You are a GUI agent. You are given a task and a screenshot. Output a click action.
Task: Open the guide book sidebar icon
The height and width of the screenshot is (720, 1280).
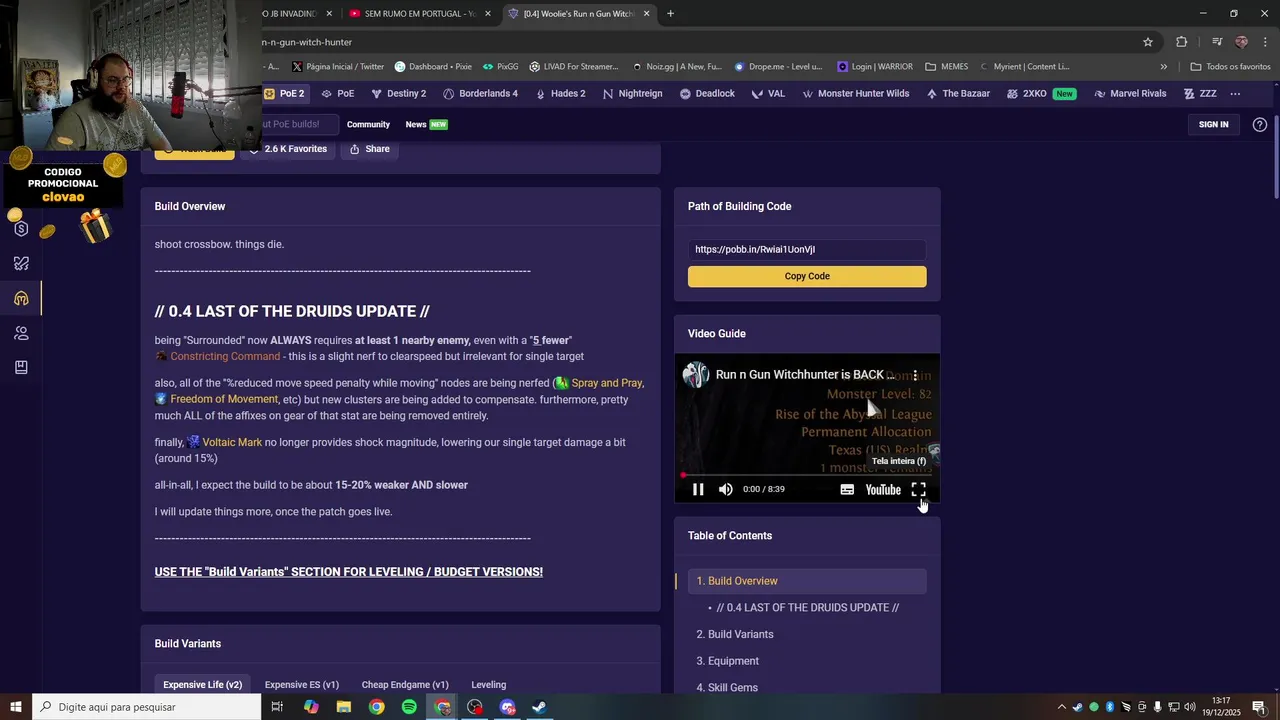pos(21,367)
